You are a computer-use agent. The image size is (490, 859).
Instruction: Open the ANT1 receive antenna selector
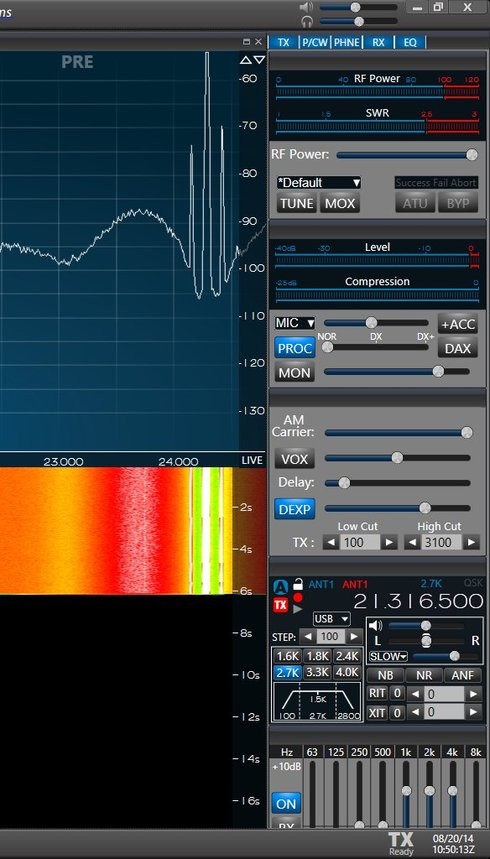pyautogui.click(x=321, y=585)
